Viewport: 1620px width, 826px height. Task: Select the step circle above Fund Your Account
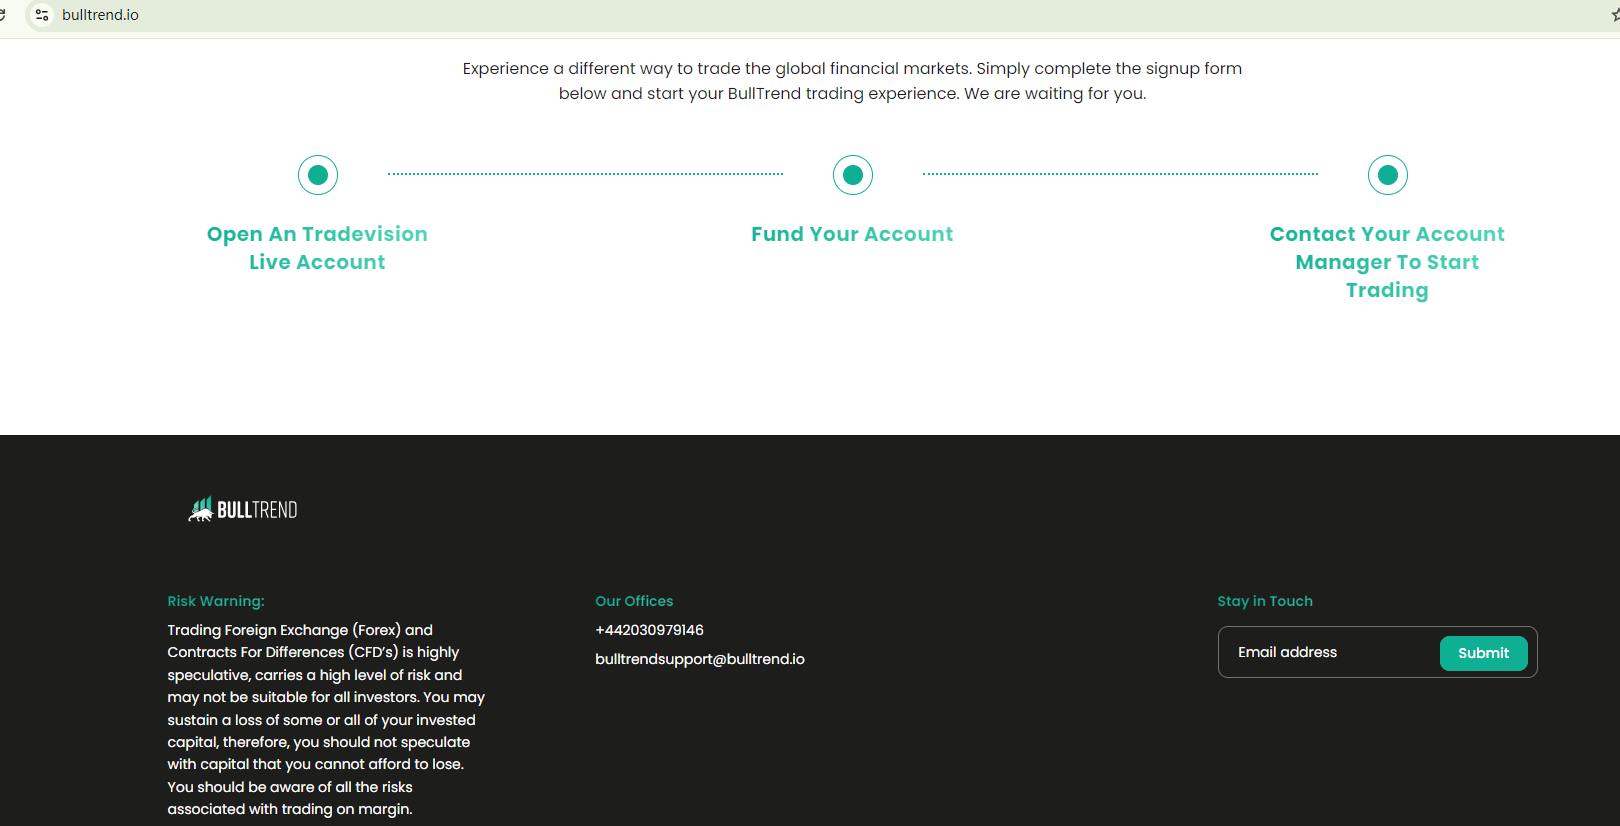[853, 175]
